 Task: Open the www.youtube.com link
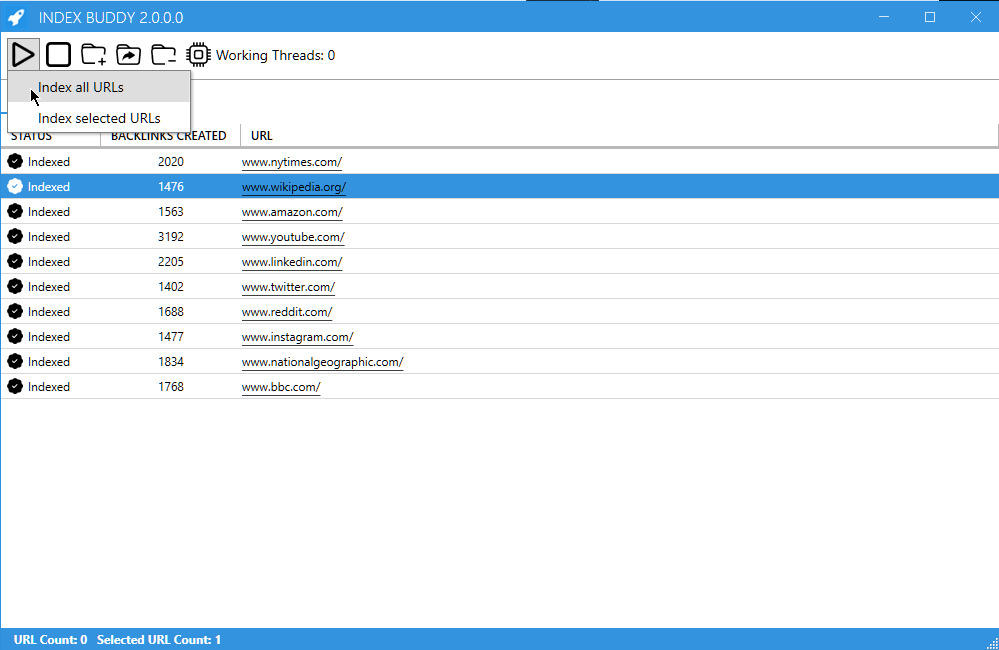coord(292,236)
